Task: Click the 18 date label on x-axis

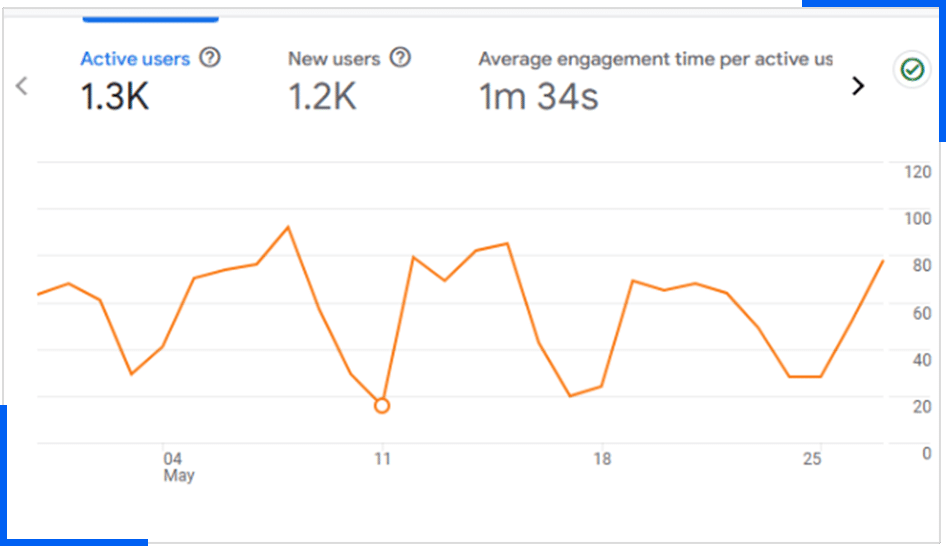Action: coord(601,459)
